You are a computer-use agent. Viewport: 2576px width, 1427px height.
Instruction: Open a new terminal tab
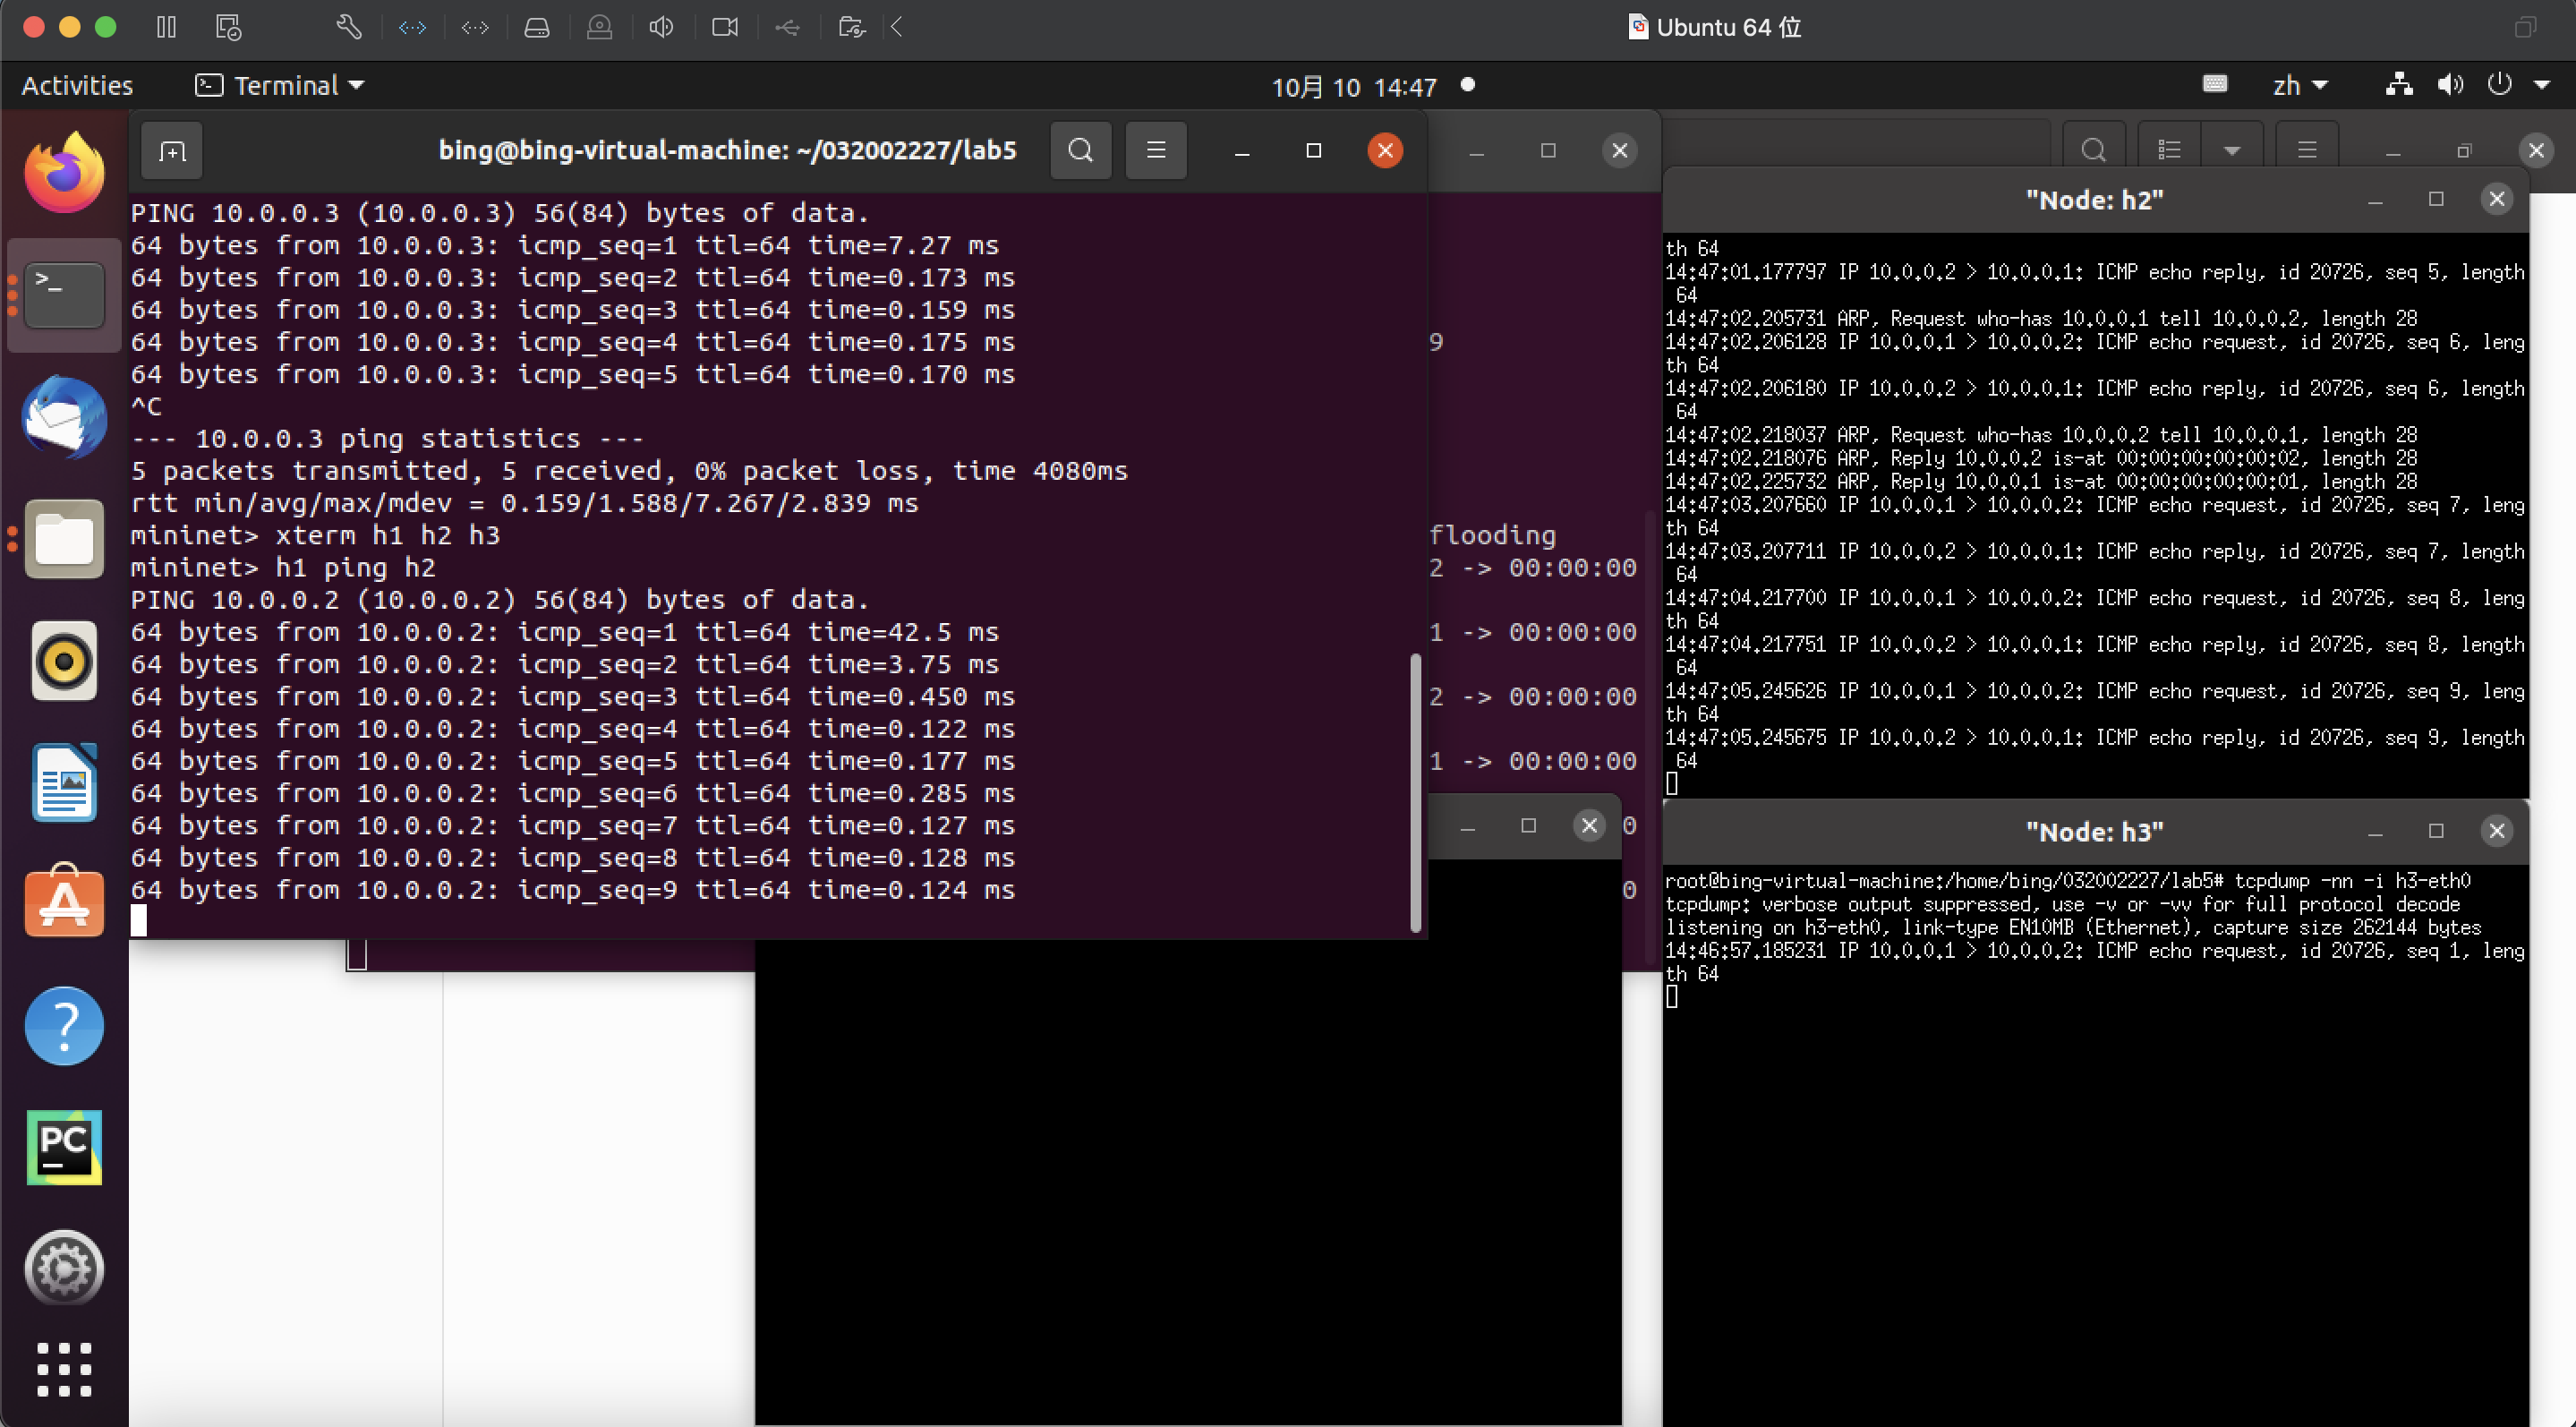172,151
